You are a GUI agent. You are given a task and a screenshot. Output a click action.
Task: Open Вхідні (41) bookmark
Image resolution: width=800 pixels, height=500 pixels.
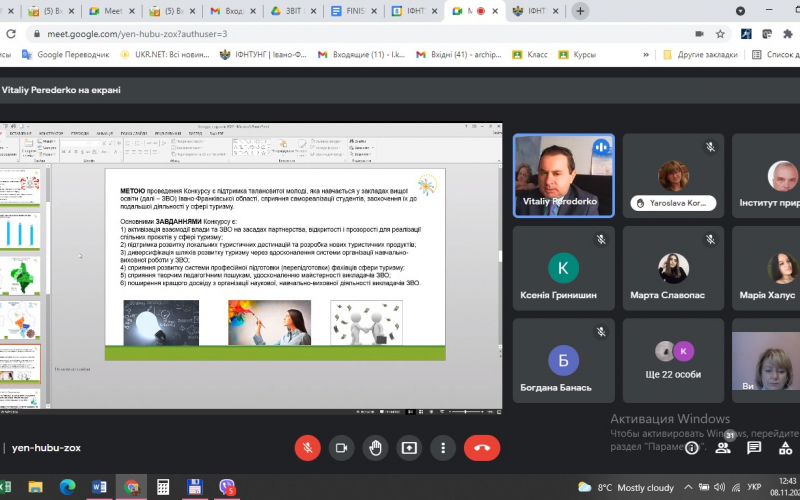coord(459,54)
